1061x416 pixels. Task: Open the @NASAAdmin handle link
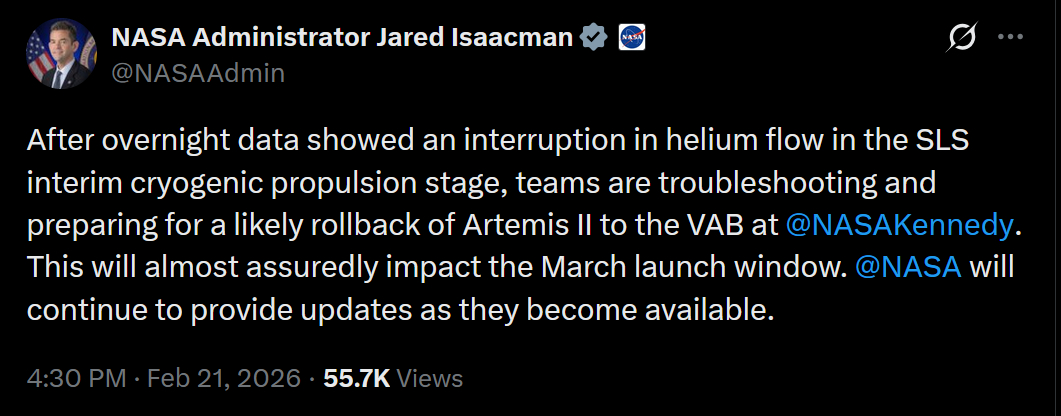(x=198, y=72)
